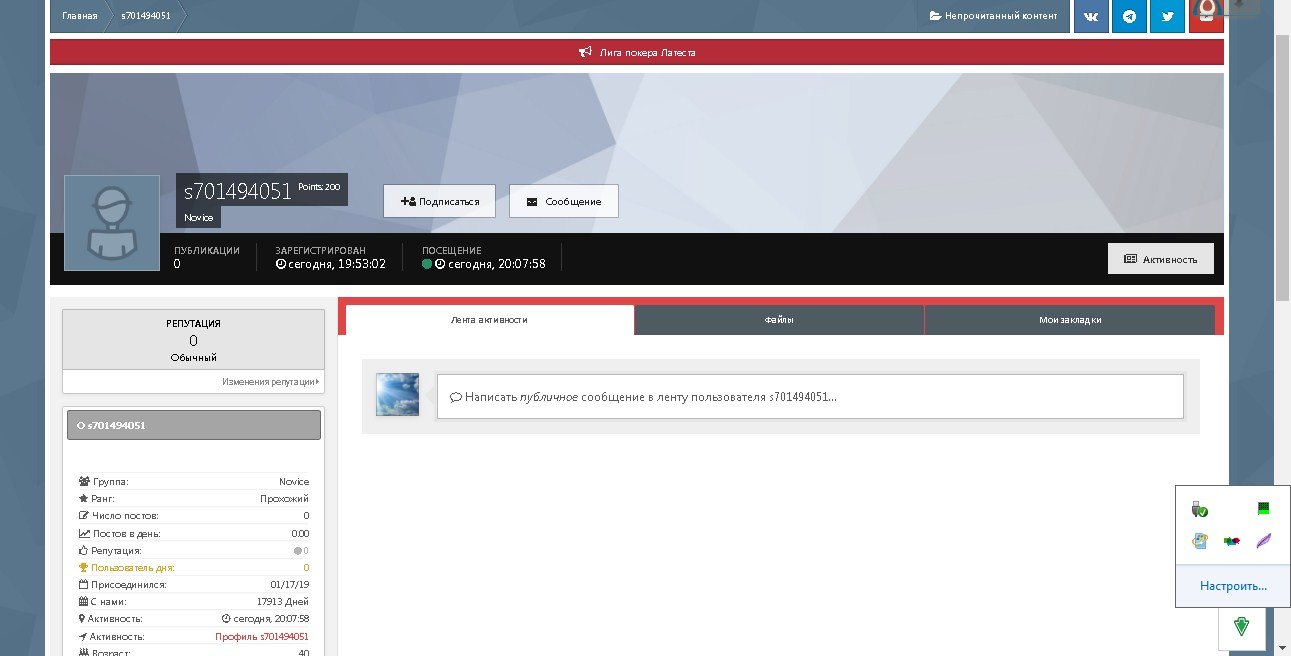The image size is (1291, 656).
Task: Click Настроить… in tray popup
Action: (x=1233, y=586)
